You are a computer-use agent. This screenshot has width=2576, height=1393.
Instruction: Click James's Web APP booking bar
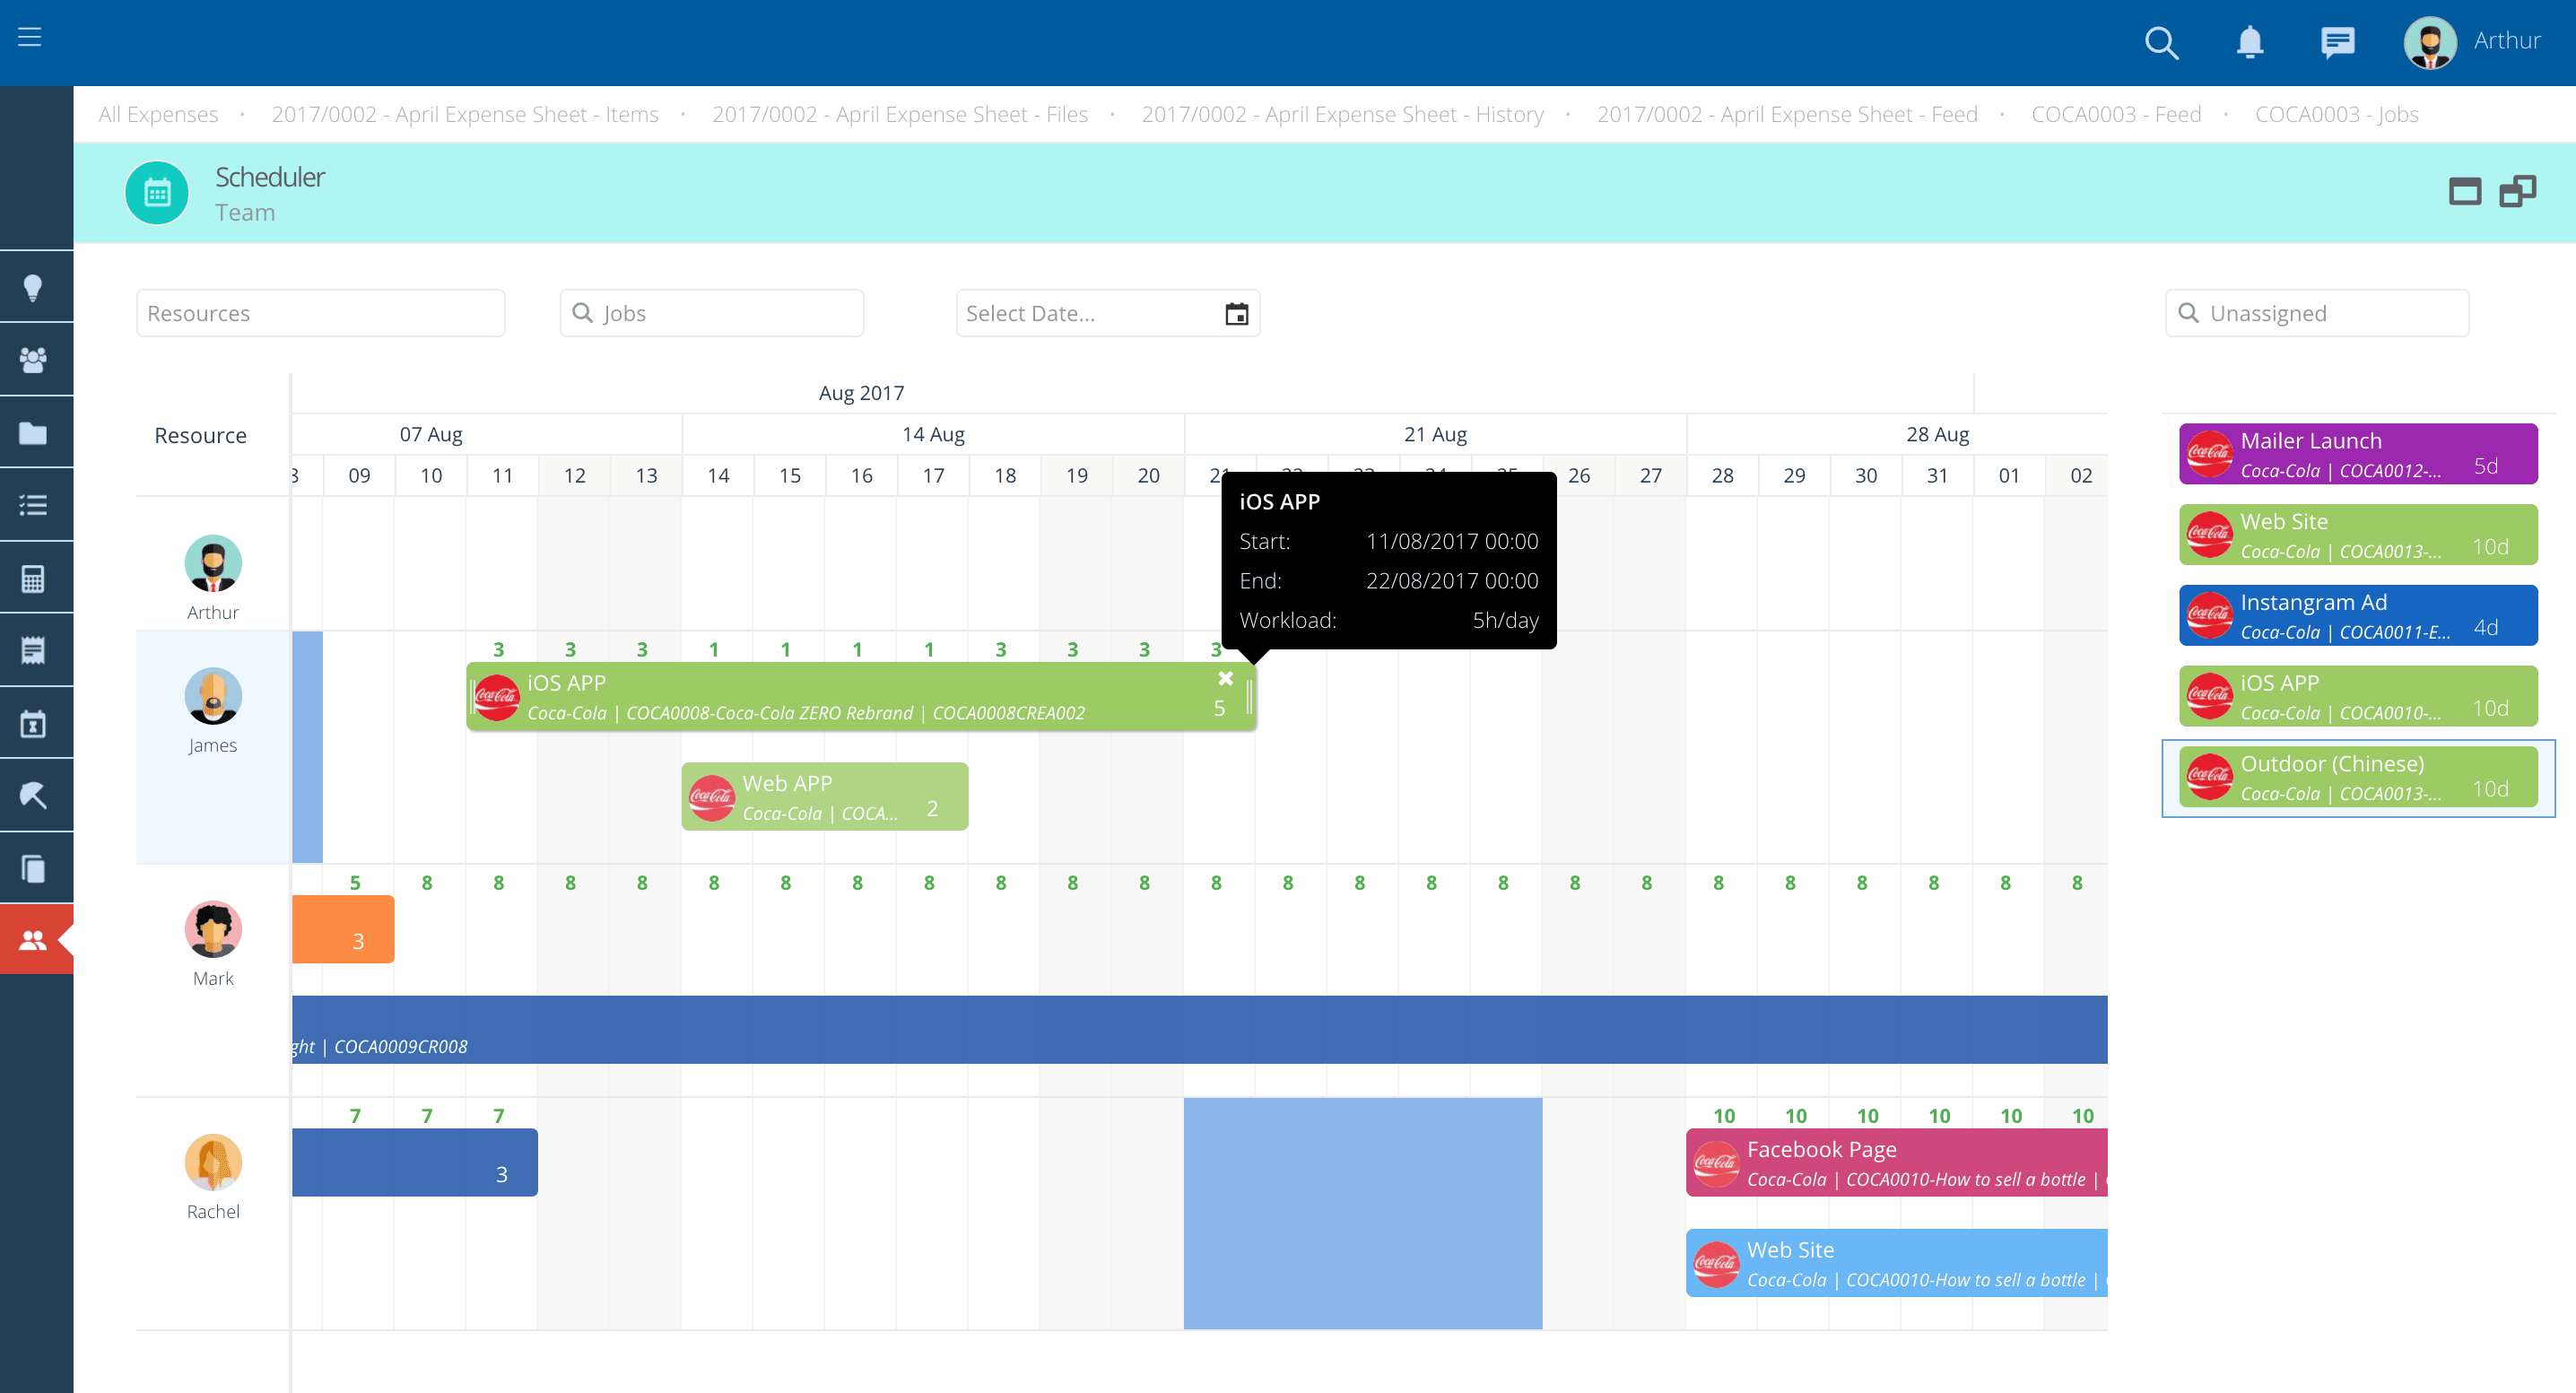[825, 797]
